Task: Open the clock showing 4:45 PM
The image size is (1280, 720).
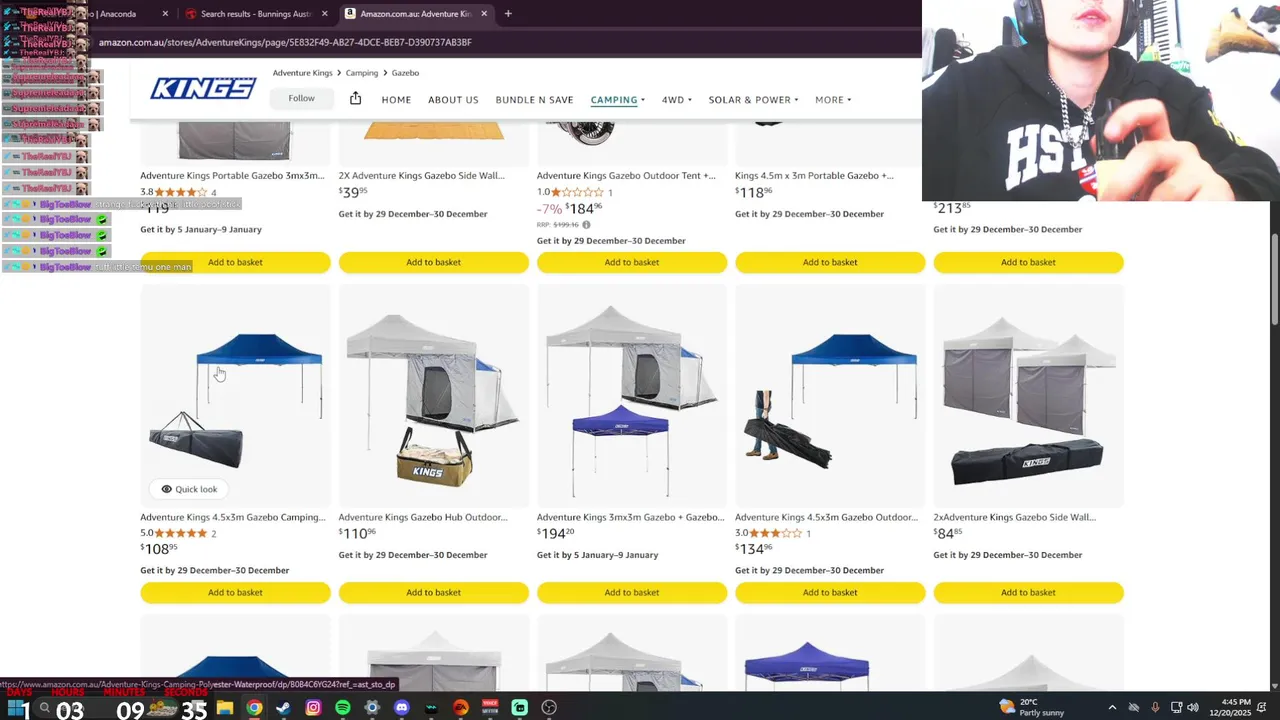Action: tap(1229, 707)
